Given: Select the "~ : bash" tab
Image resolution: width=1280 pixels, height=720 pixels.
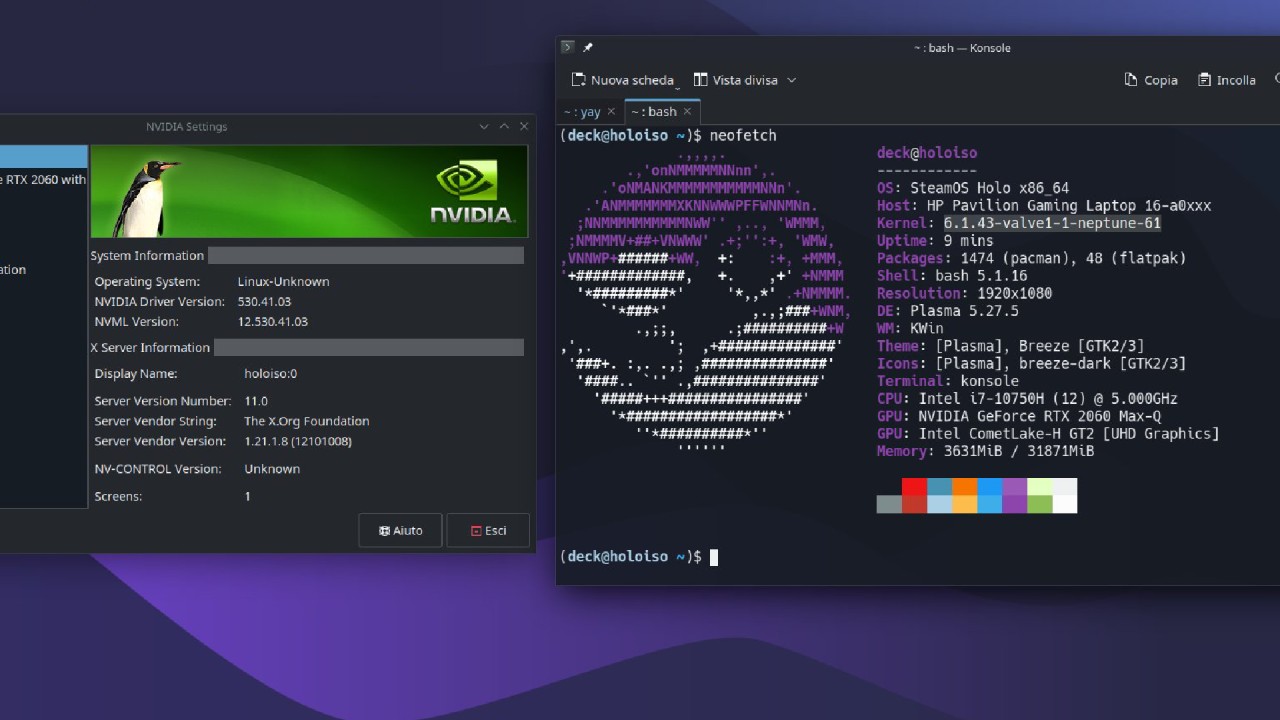Looking at the screenshot, I should (654, 112).
